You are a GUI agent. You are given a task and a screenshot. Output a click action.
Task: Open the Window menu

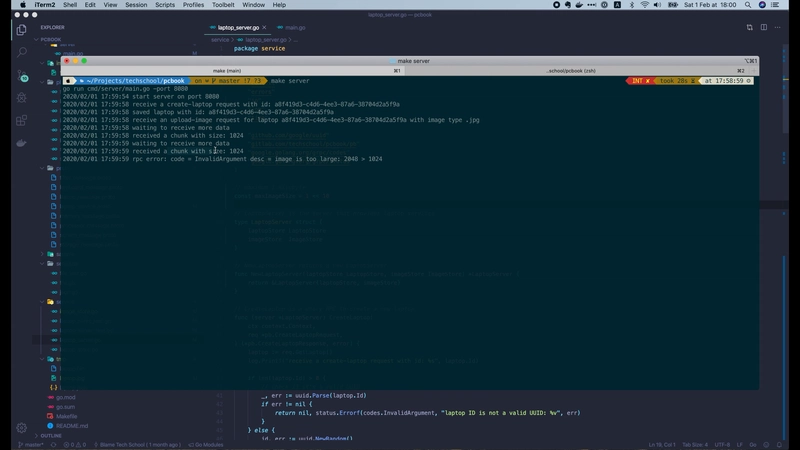click(253, 5)
